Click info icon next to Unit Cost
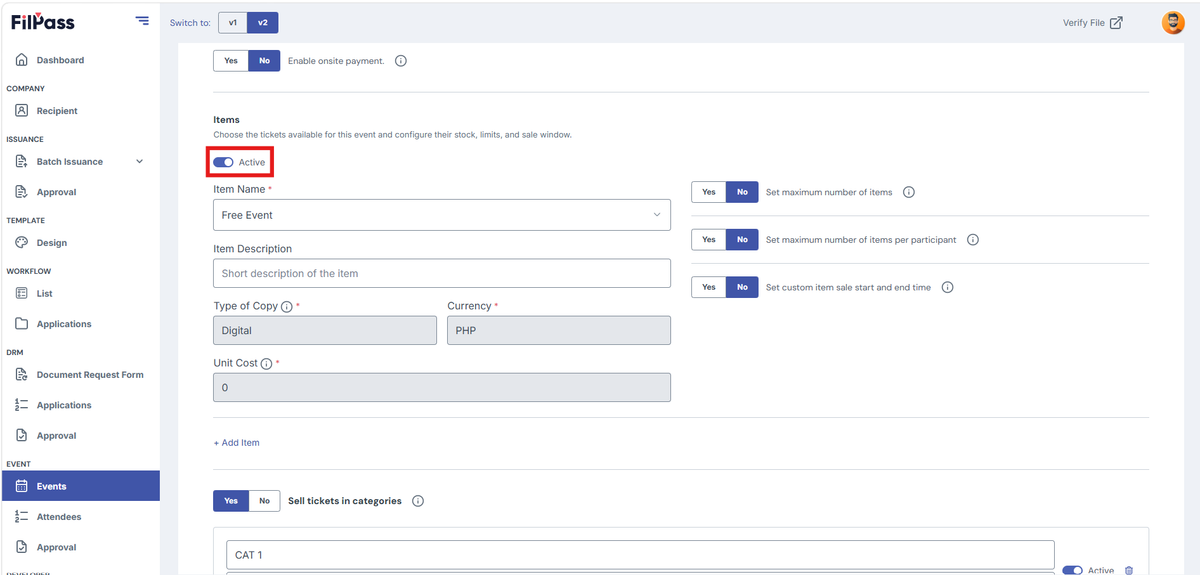Viewport: 1200px width, 575px height. pyautogui.click(x=266, y=364)
